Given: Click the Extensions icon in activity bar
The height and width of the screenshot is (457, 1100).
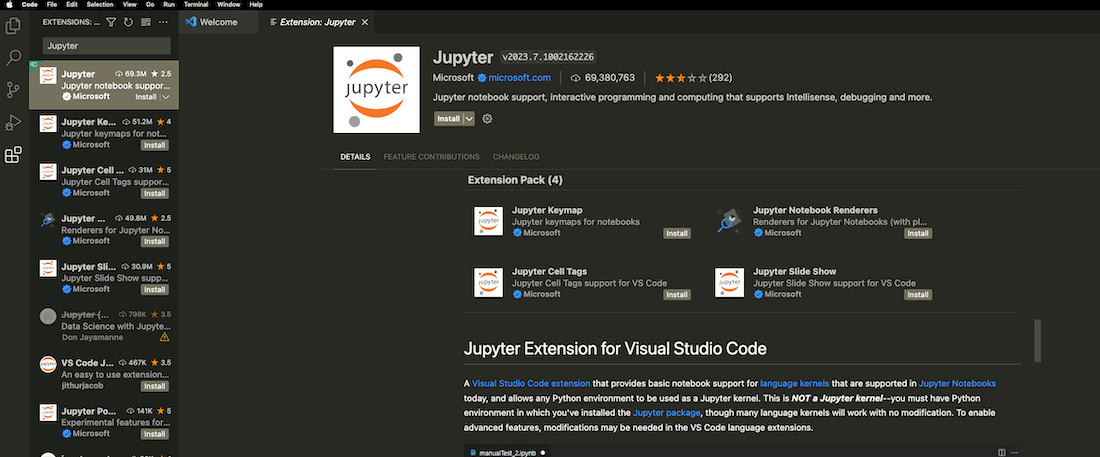Looking at the screenshot, I should [14, 155].
